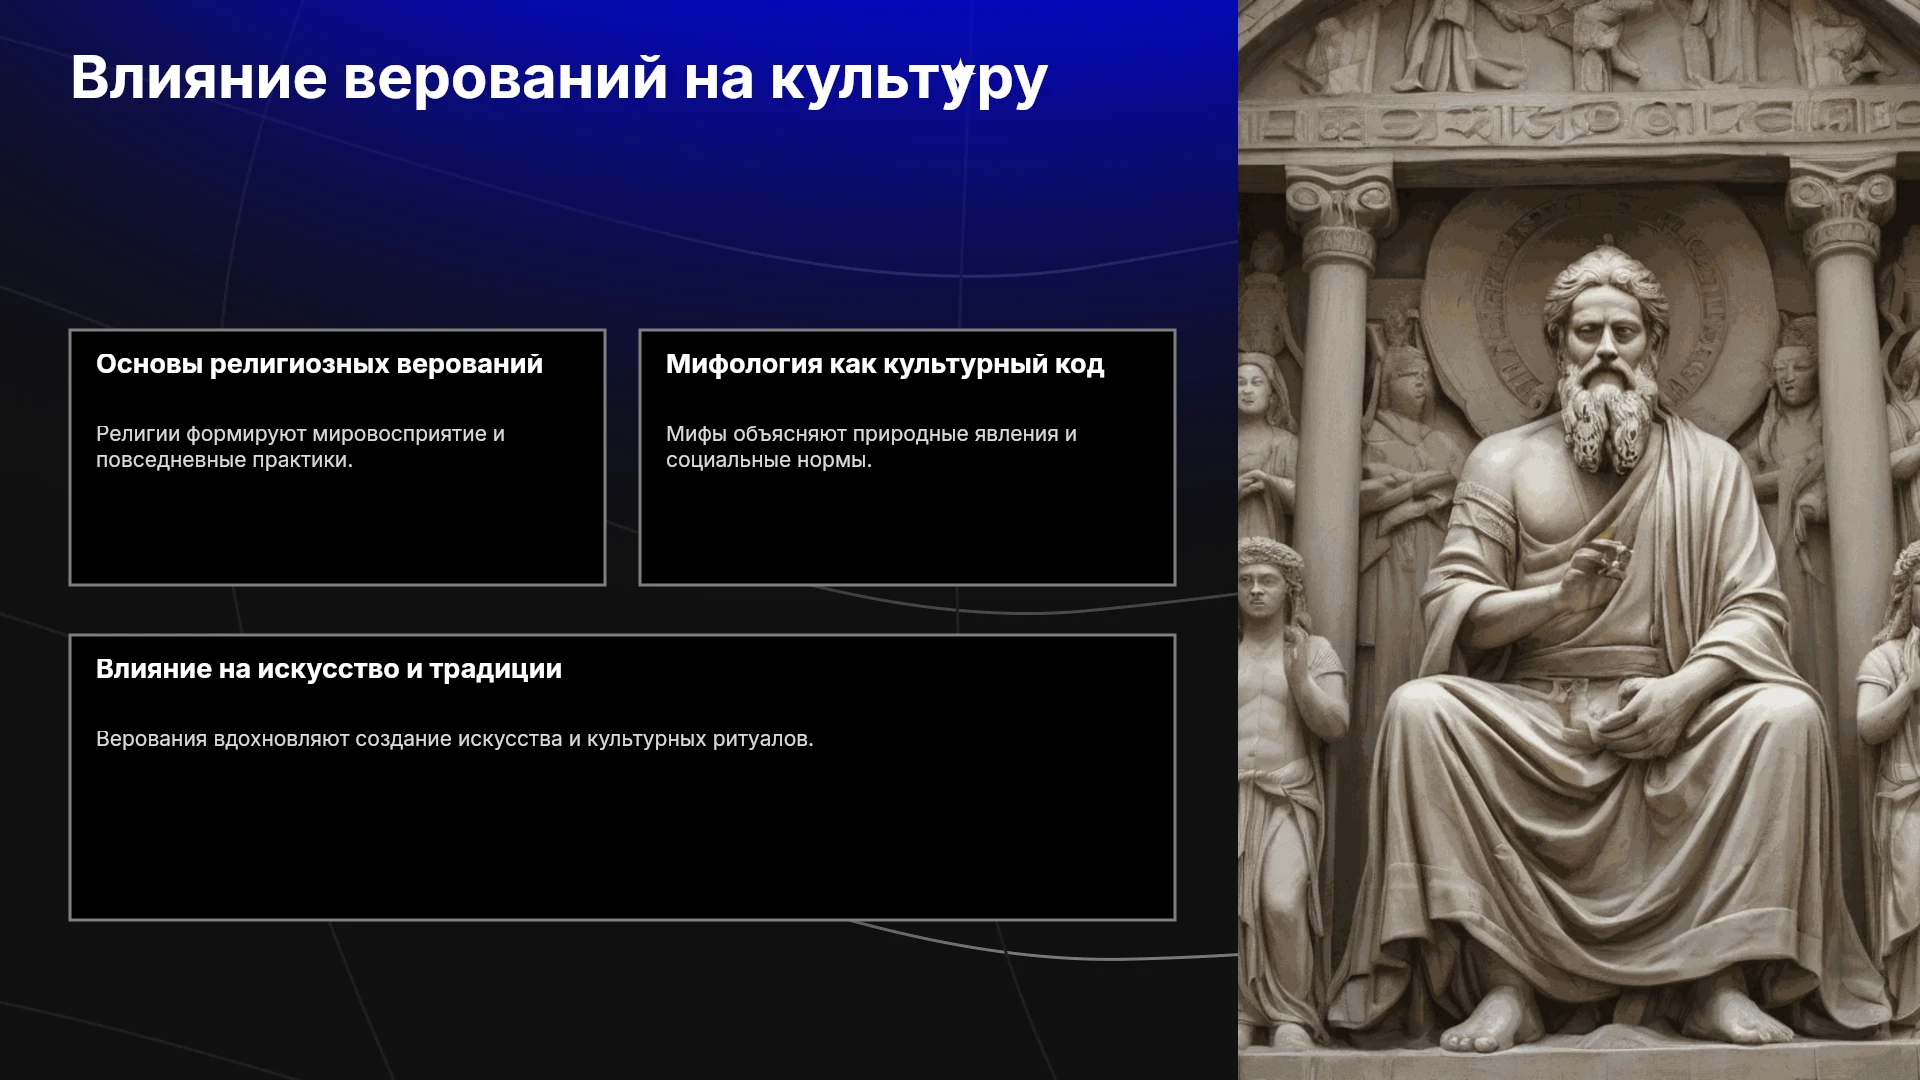Click the statue's draped robe over the knees
Viewport: 1920px width, 1080px height.
(x=1600, y=800)
